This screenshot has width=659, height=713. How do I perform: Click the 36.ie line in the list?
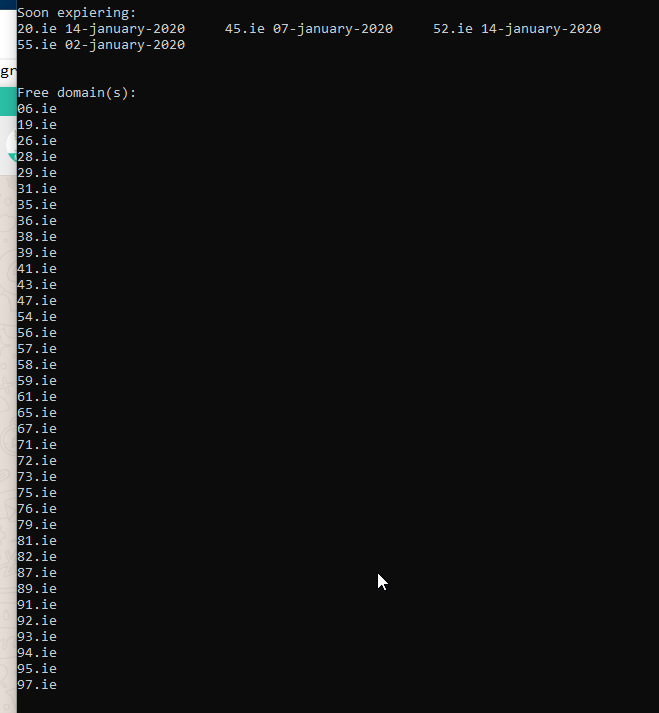37,221
